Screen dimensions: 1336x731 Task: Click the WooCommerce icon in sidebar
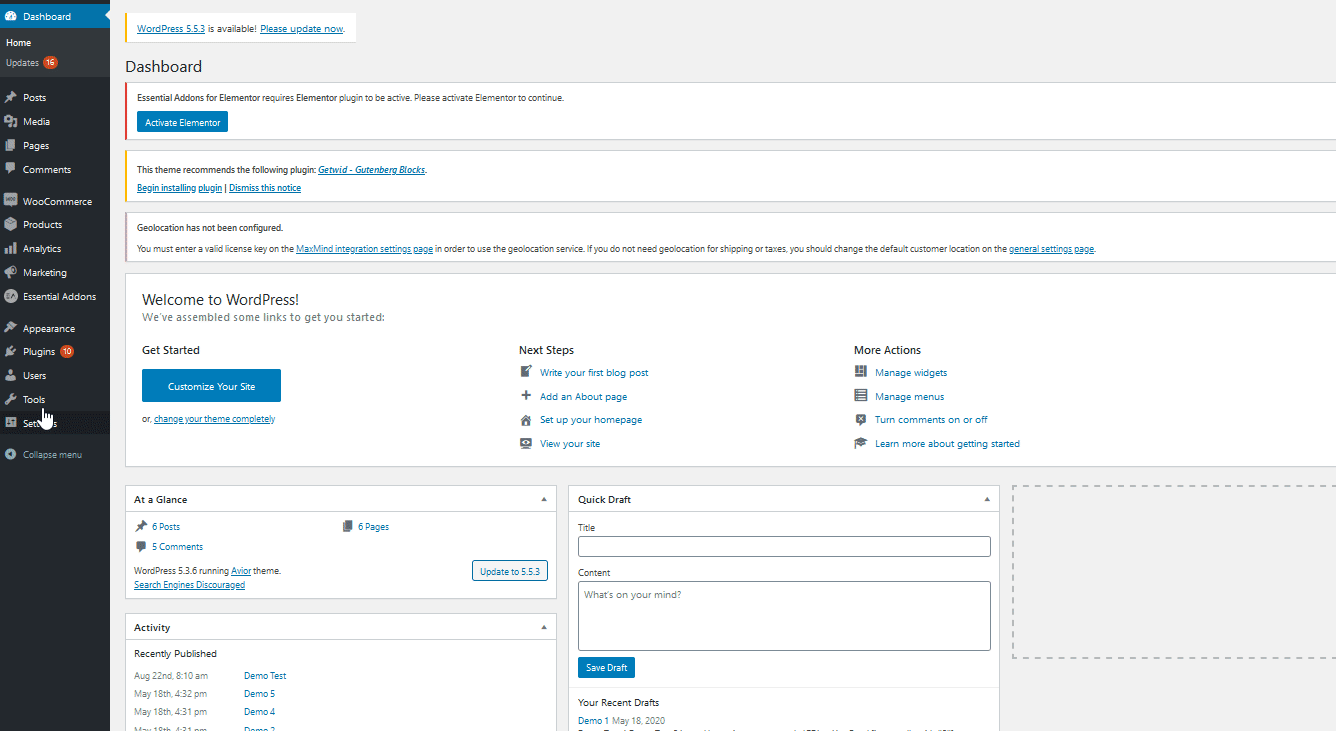(10, 201)
